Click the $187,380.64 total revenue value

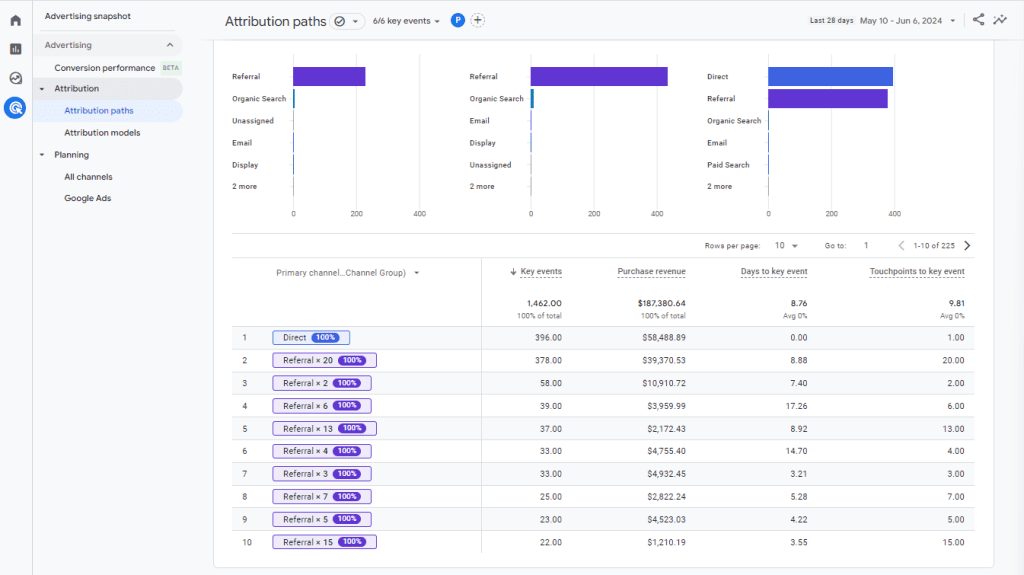(662, 304)
